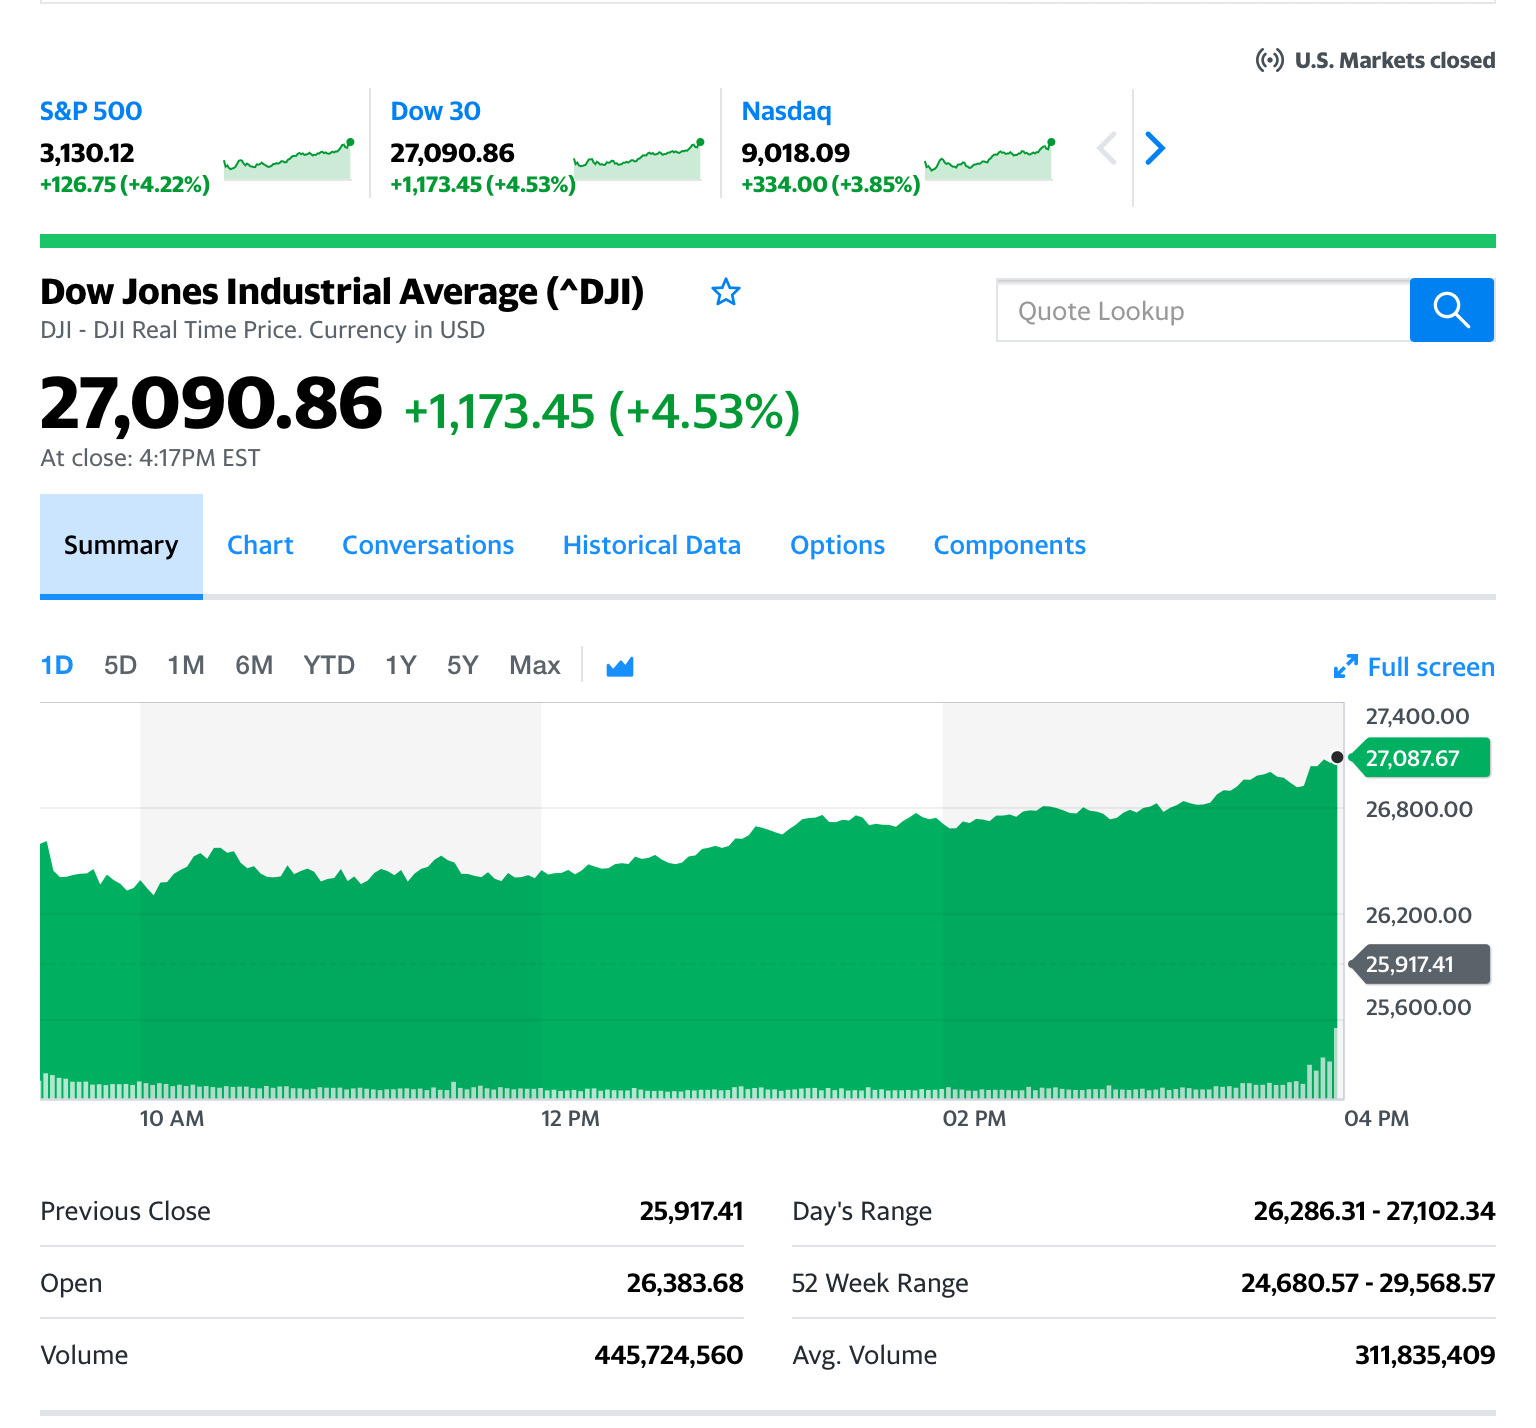Click the 27,090.86 headline price
This screenshot has height=1428, width=1536.
point(211,404)
